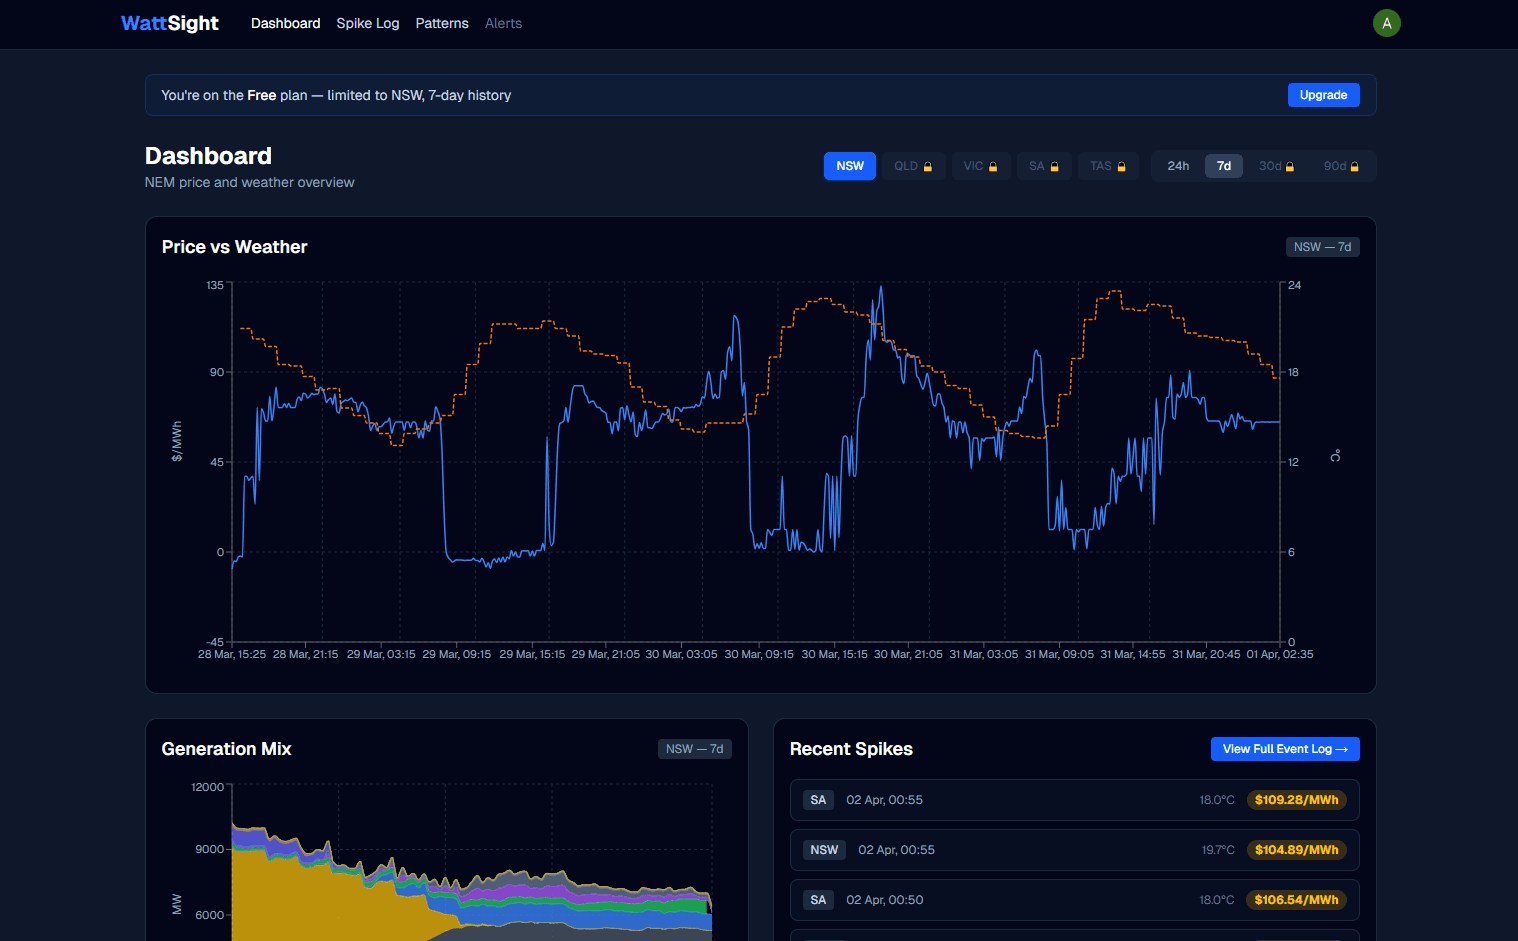Image resolution: width=1518 pixels, height=941 pixels.
Task: Click the Generation Mix heading
Action: tap(226, 749)
